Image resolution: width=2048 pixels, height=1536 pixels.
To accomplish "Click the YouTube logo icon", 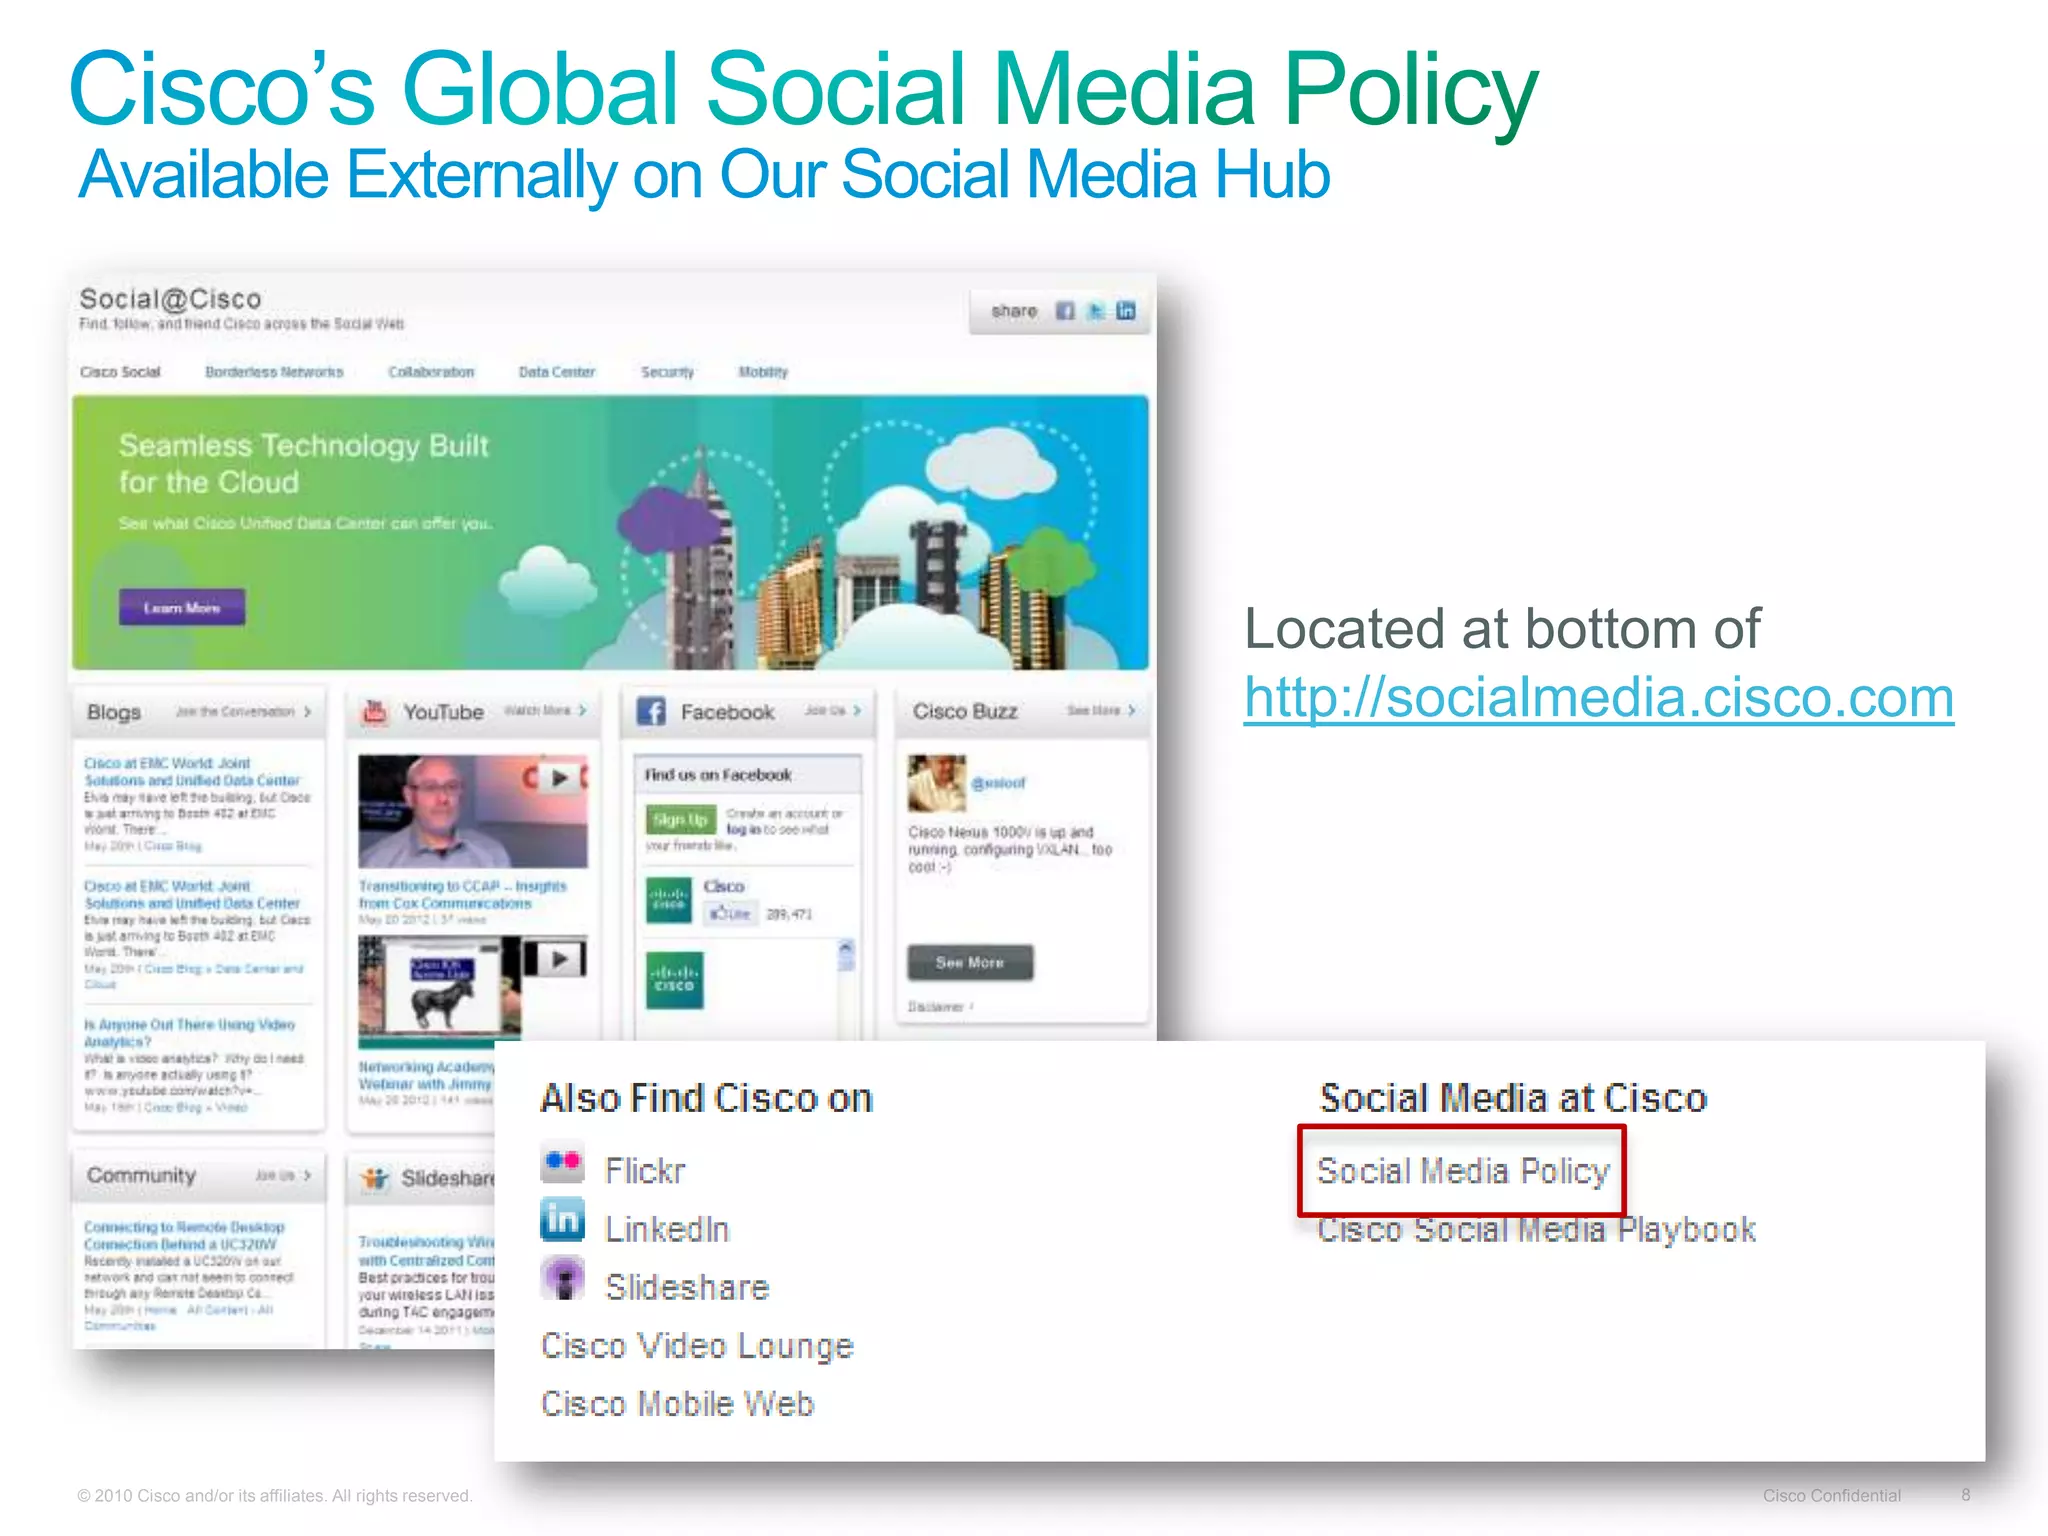I will (x=375, y=712).
